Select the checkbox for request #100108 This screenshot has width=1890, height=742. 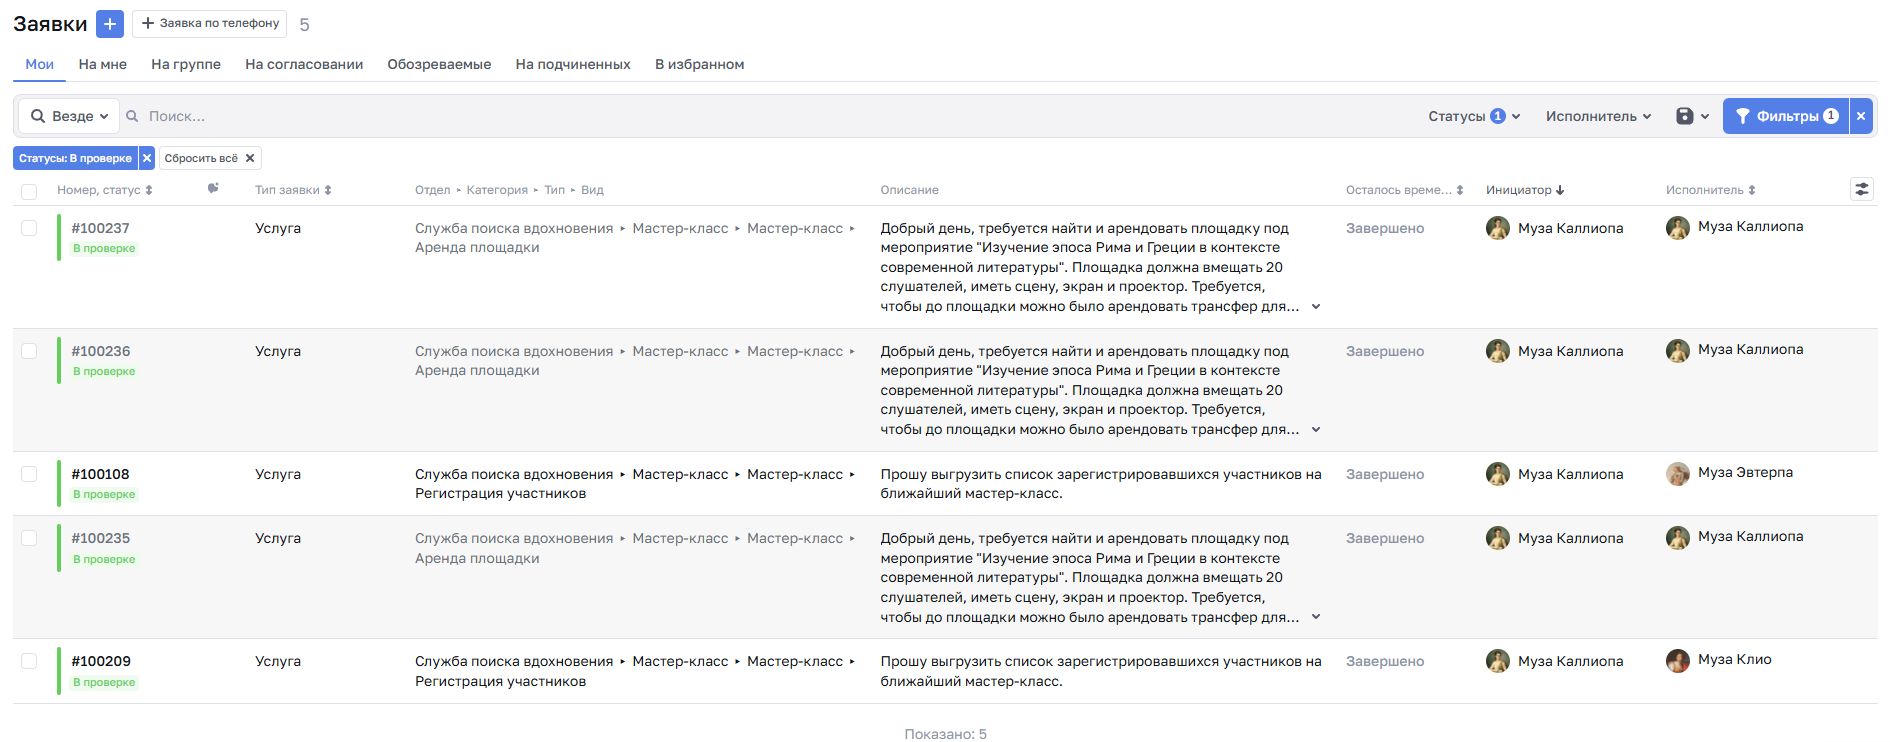point(29,474)
